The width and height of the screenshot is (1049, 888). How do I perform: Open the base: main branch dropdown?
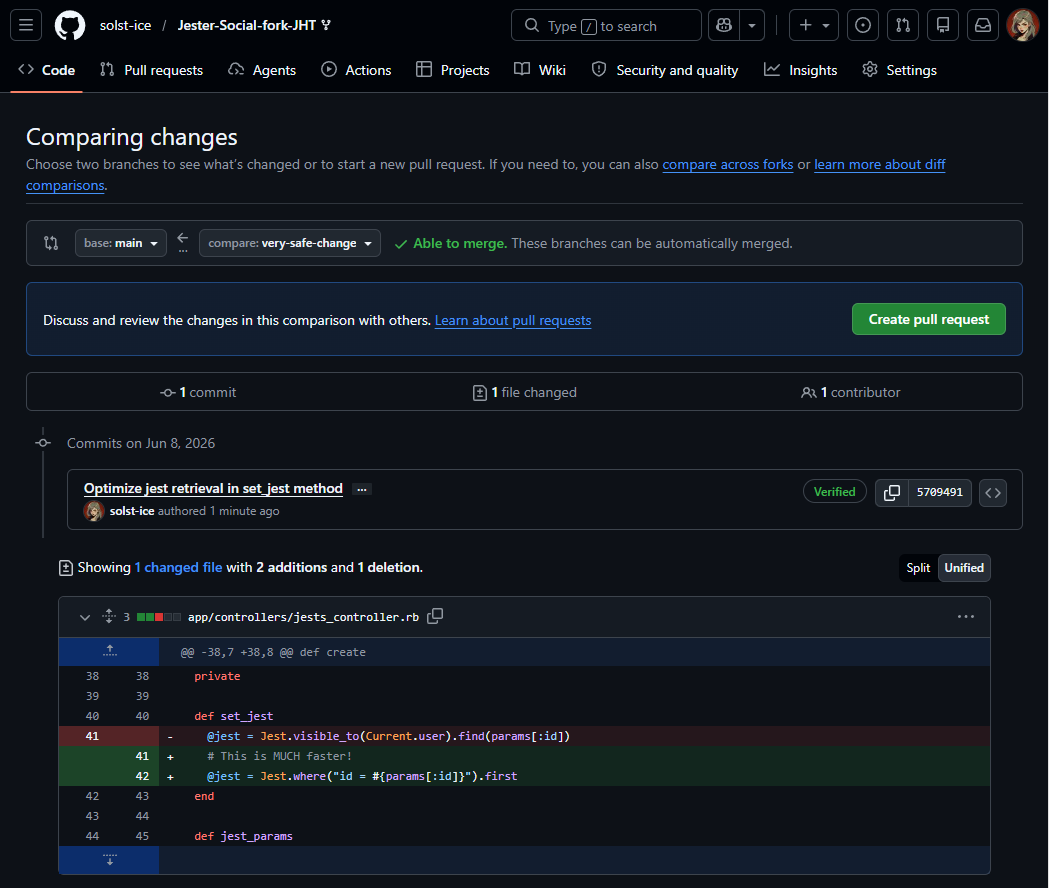pos(120,243)
